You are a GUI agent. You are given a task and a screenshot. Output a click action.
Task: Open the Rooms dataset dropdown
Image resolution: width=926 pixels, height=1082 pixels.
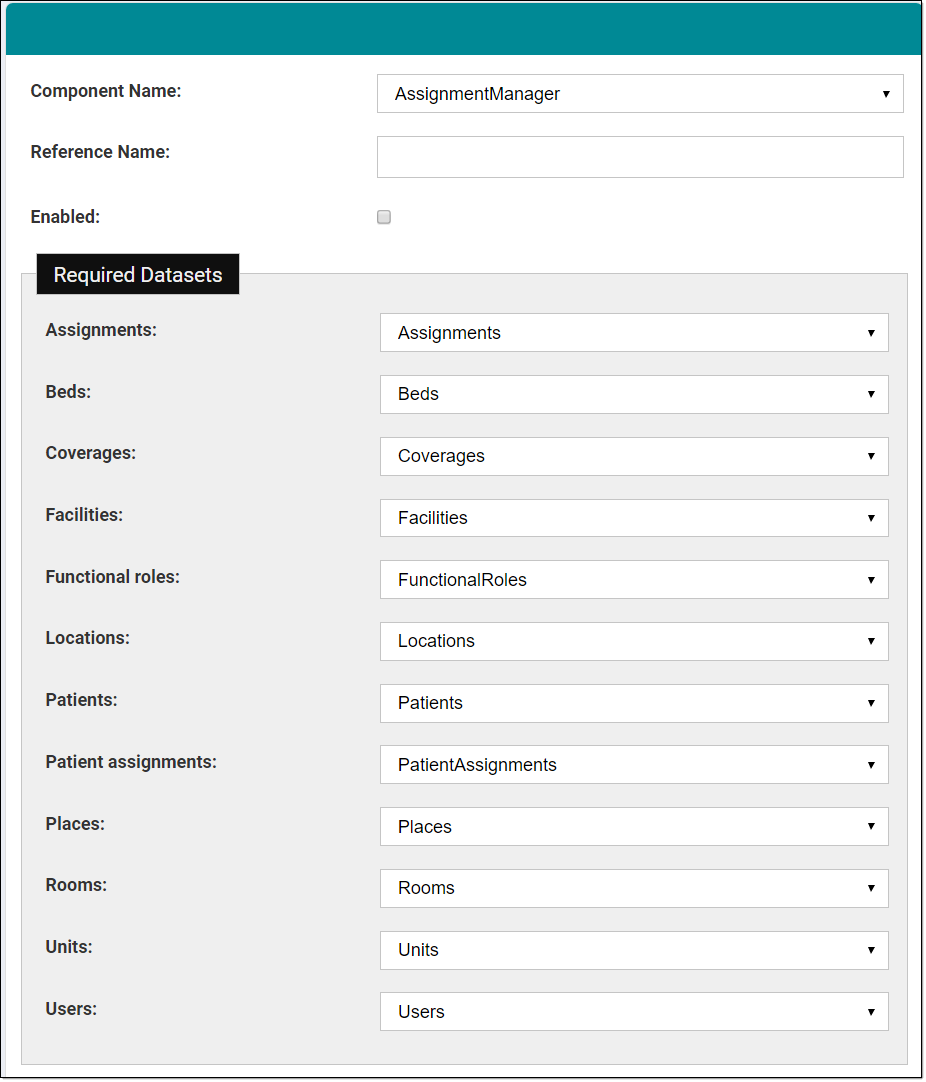[634, 888]
